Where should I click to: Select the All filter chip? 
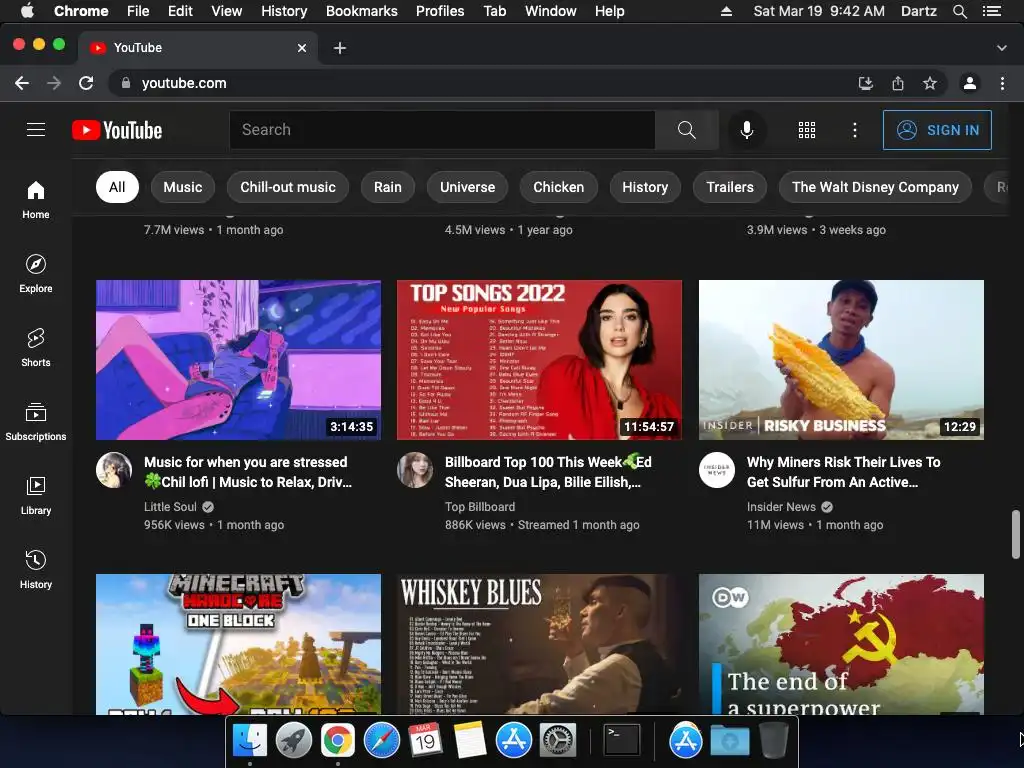click(117, 187)
